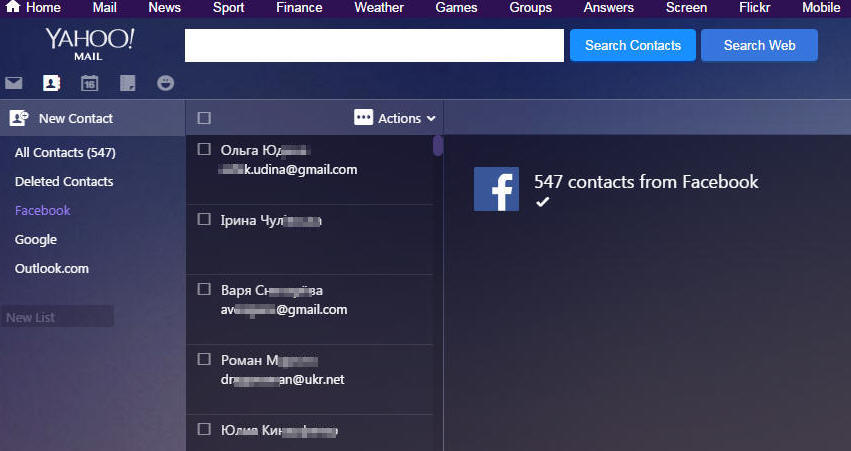The image size is (851, 451).
Task: Open the Groups menu item
Action: [x=530, y=8]
